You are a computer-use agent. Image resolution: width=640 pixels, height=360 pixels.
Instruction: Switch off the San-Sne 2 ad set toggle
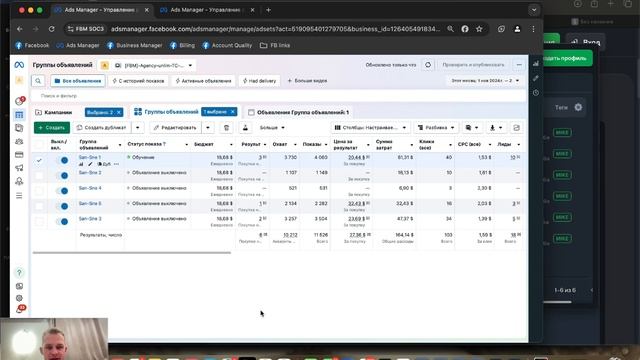(x=62, y=176)
